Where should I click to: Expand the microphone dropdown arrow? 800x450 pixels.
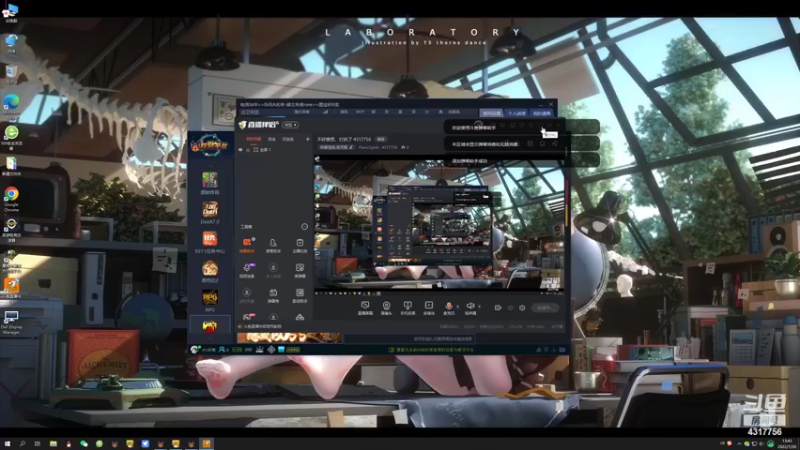click(457, 306)
